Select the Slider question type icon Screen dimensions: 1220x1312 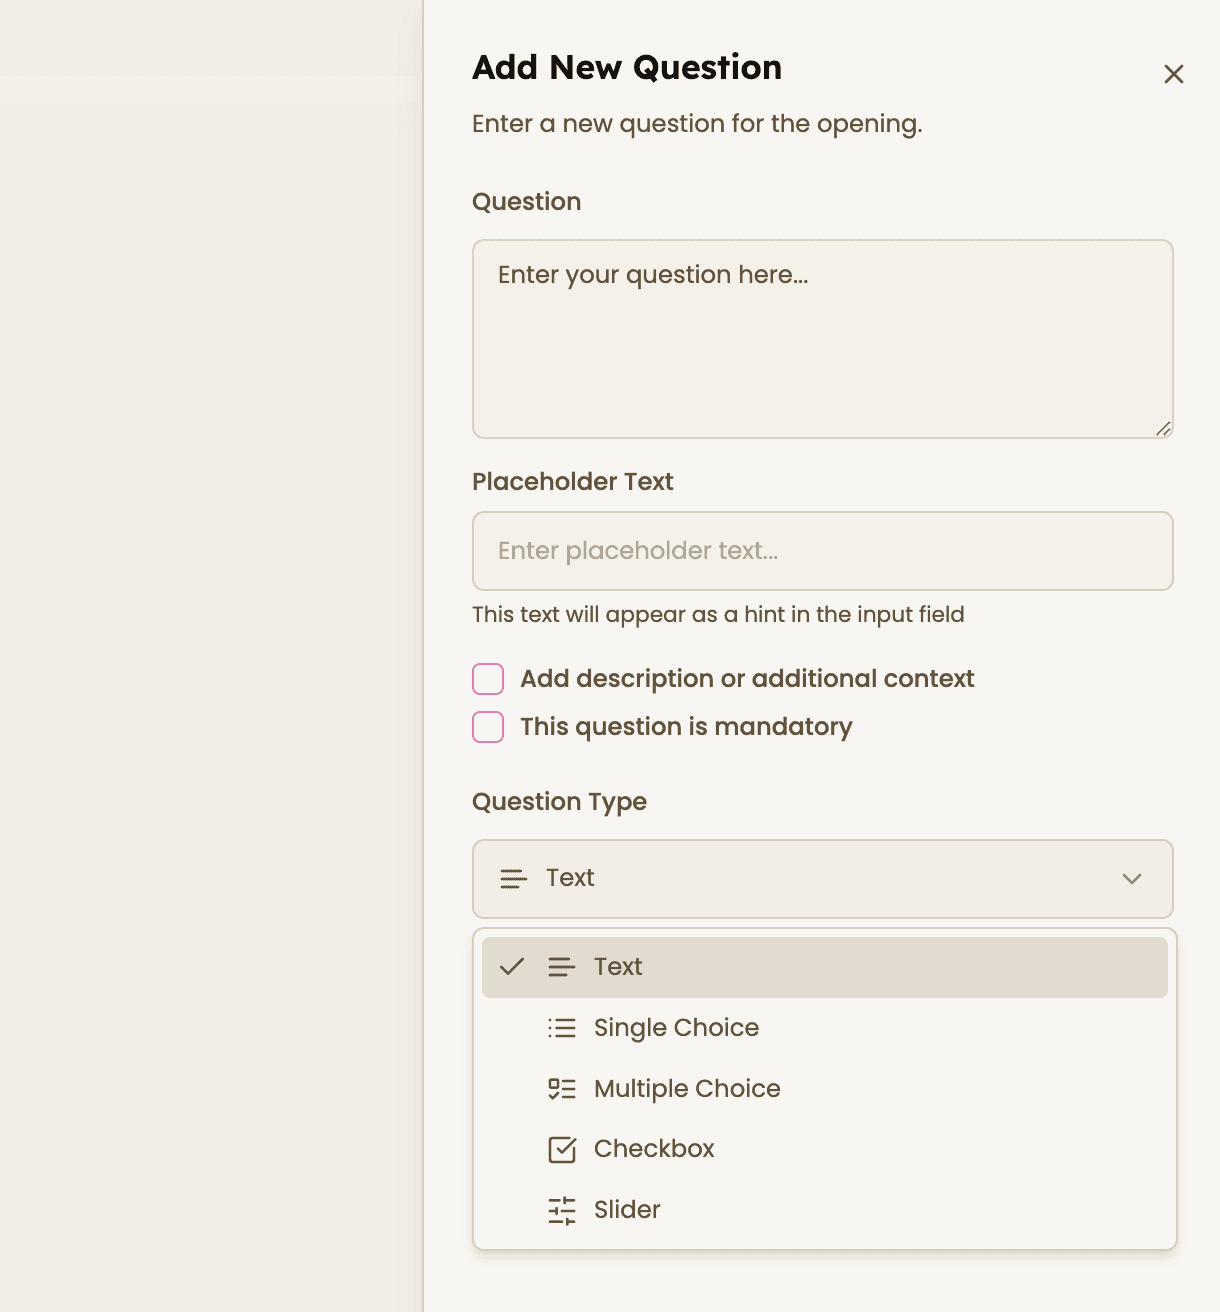561,1210
